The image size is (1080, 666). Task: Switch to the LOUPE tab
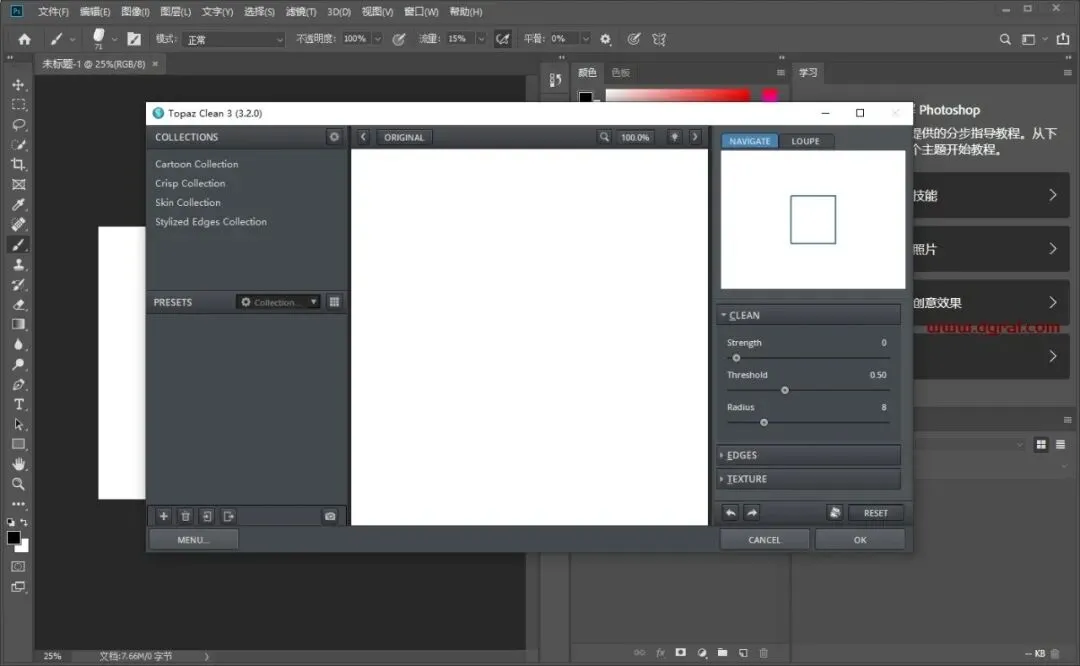pos(805,141)
